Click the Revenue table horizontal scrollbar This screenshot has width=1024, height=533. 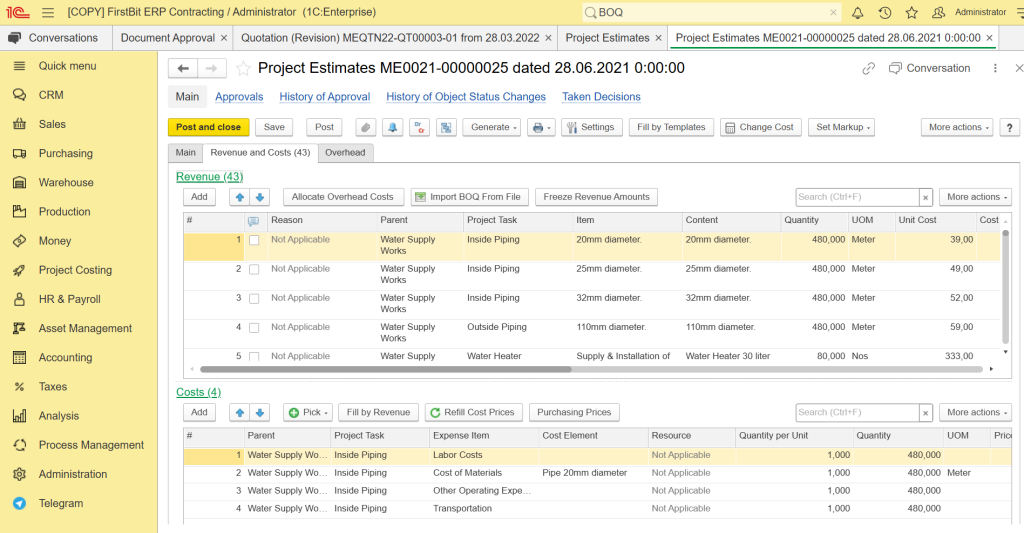coord(385,369)
